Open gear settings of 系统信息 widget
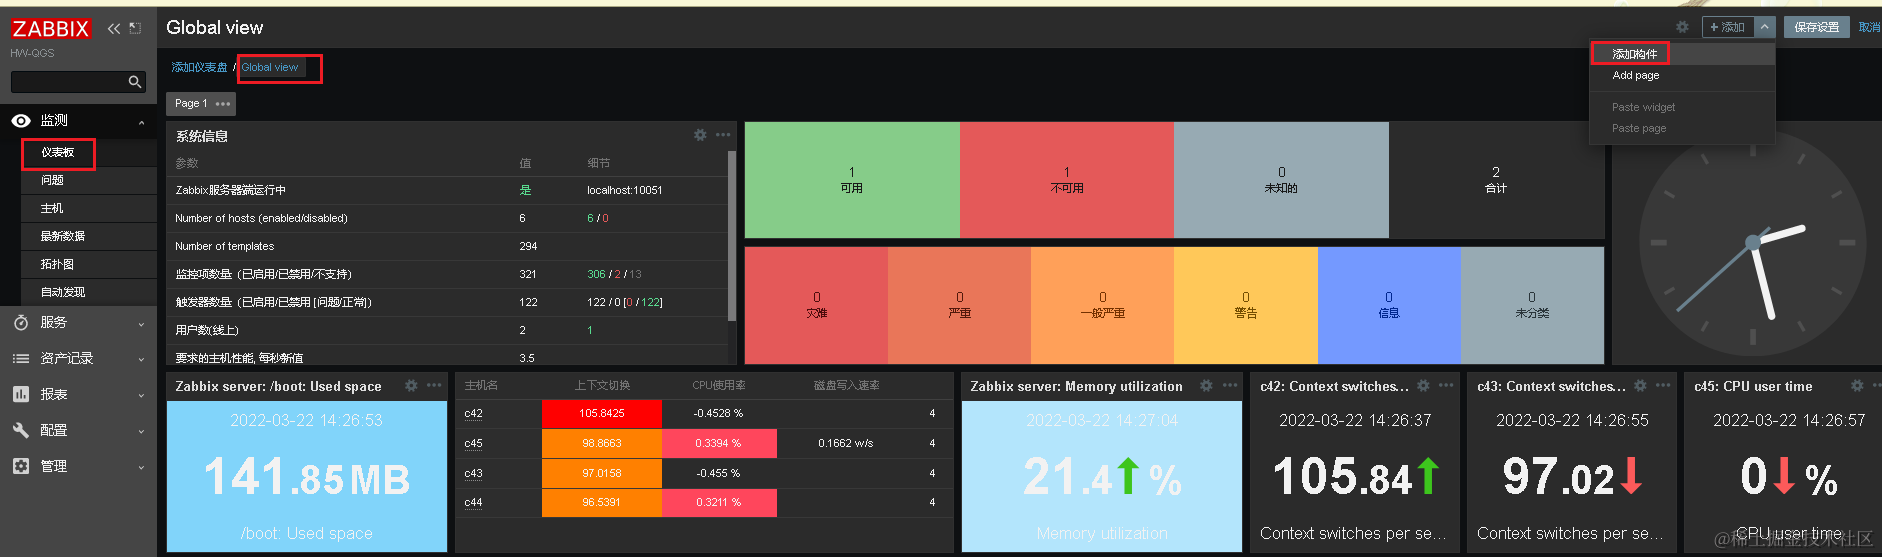 pos(700,135)
